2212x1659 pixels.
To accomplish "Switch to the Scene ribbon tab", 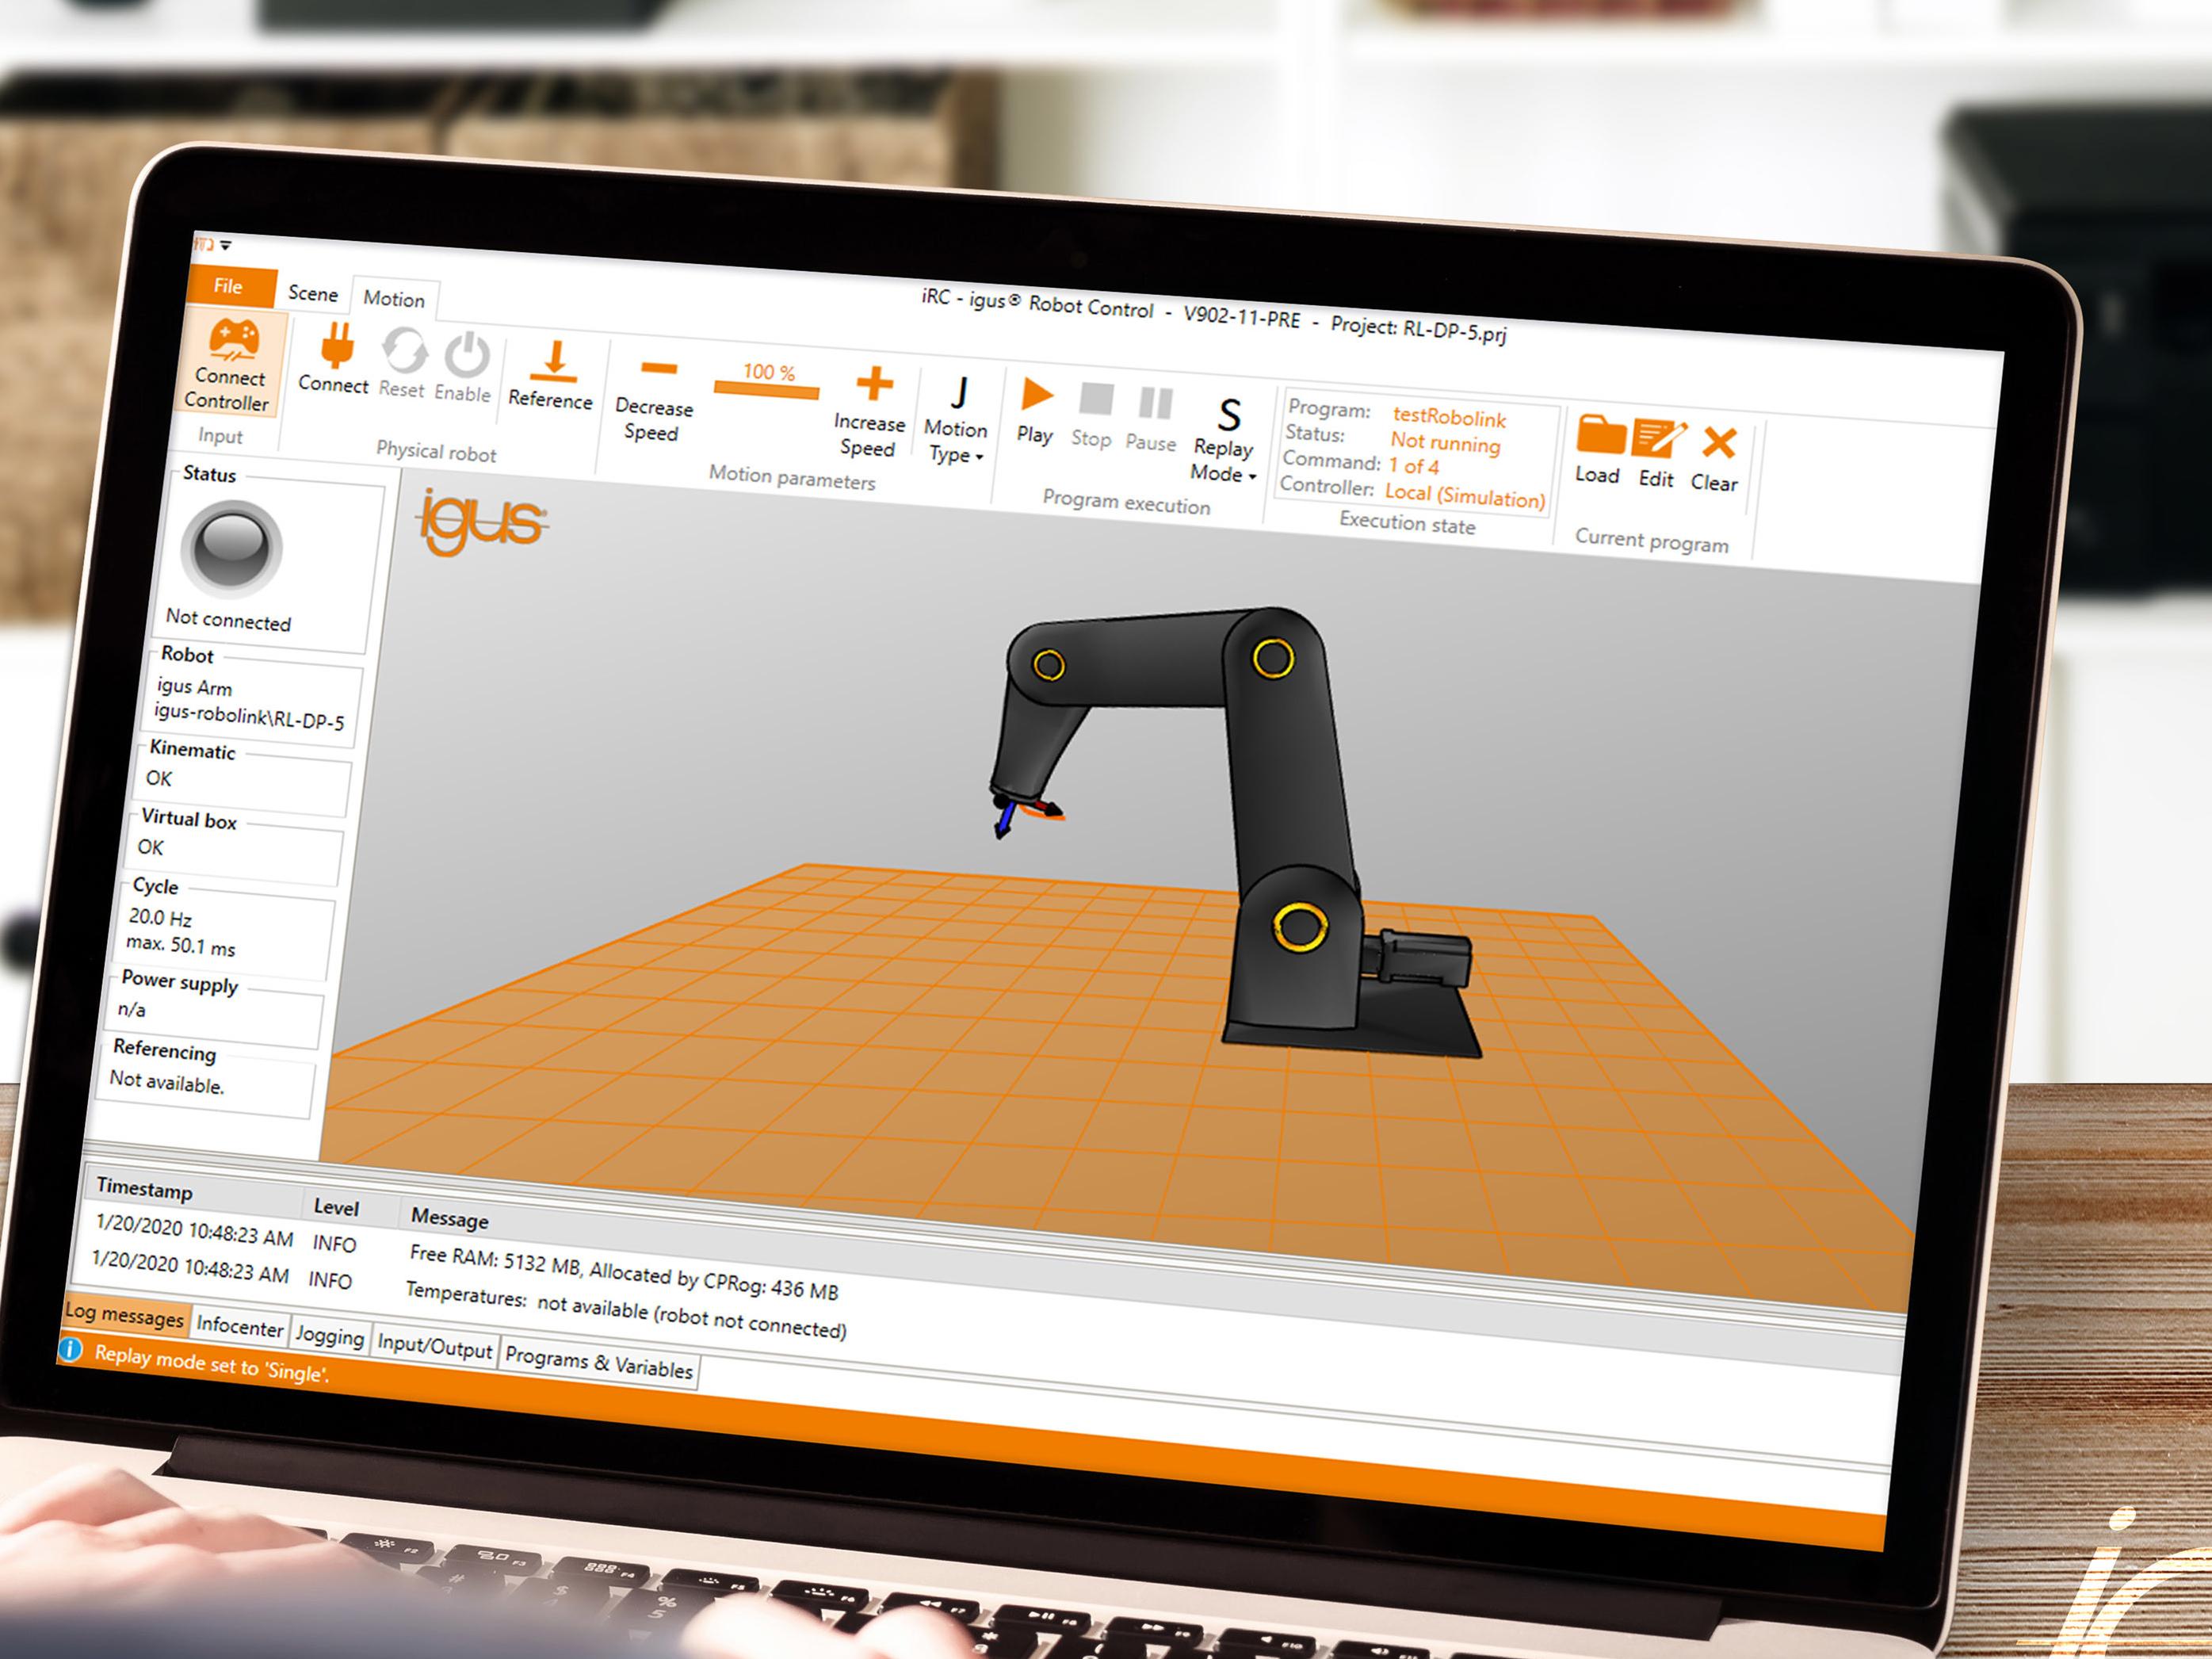I will point(313,293).
